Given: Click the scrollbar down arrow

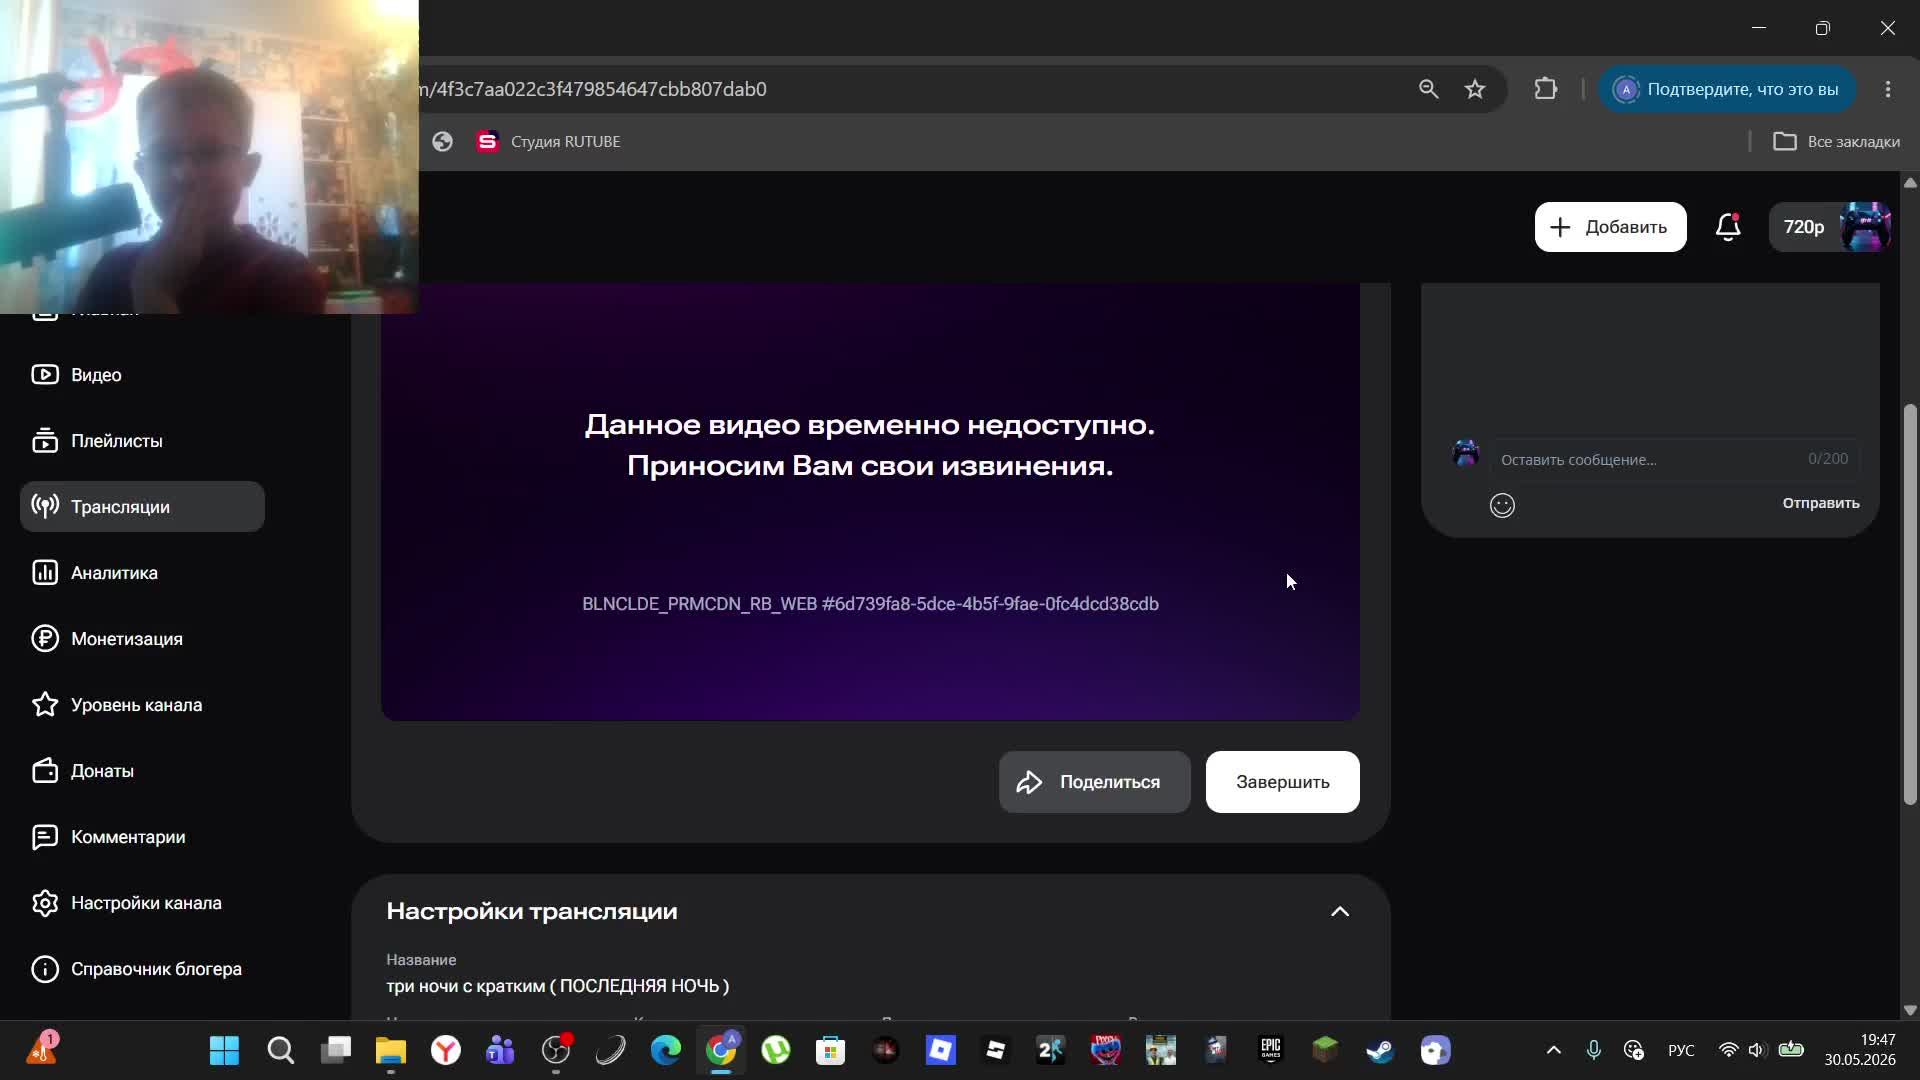Looking at the screenshot, I should point(1910,1010).
